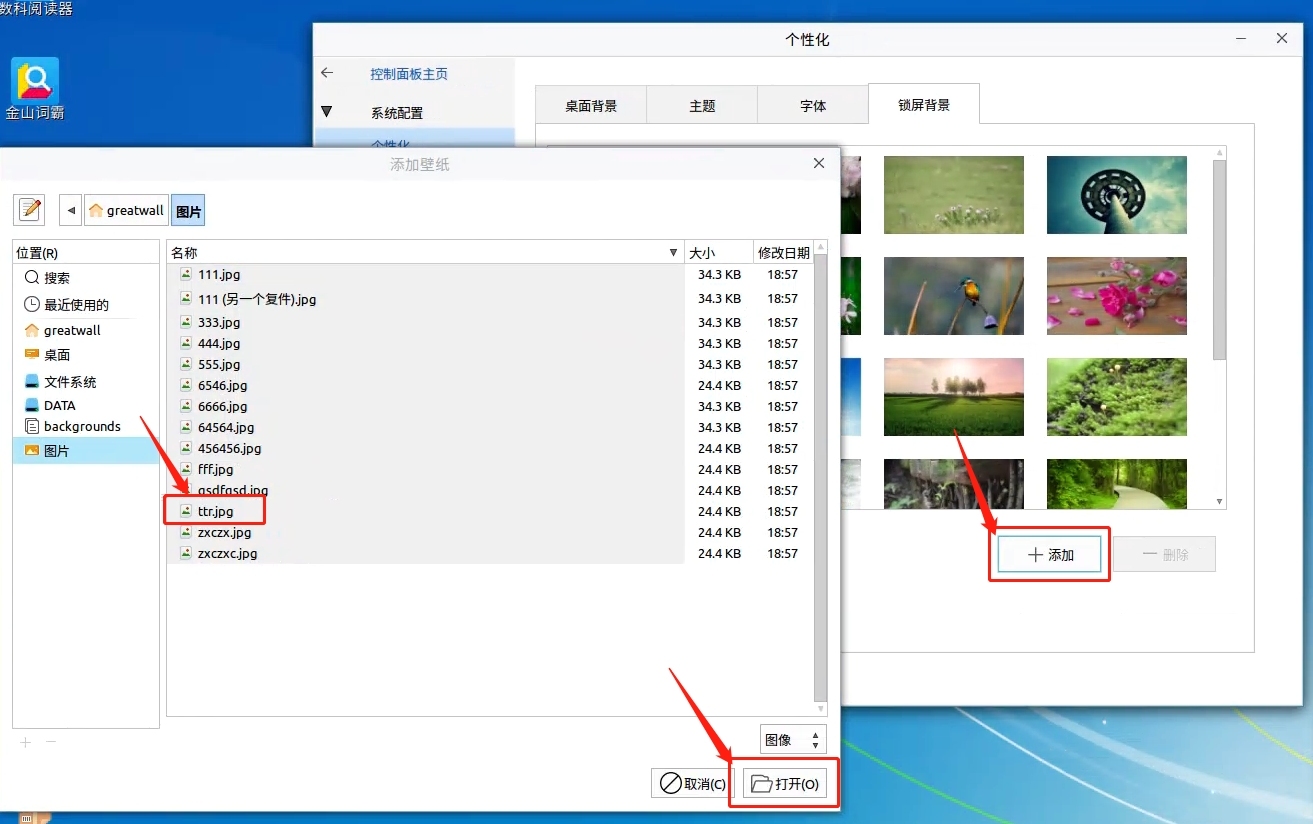Screen dimensions: 1313x824
Task: Click the image icon beside zxczxc.jpg
Action: [186, 553]
